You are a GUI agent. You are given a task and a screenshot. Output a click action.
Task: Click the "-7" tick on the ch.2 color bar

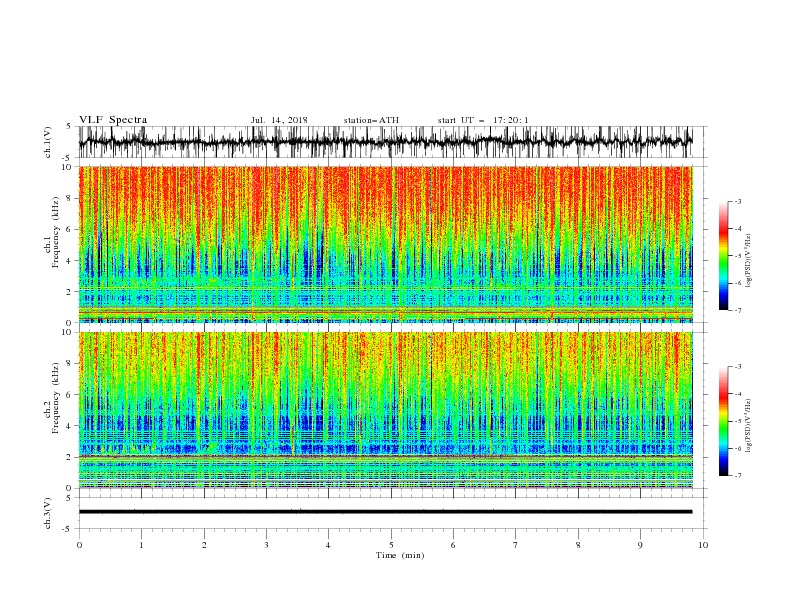[738, 476]
